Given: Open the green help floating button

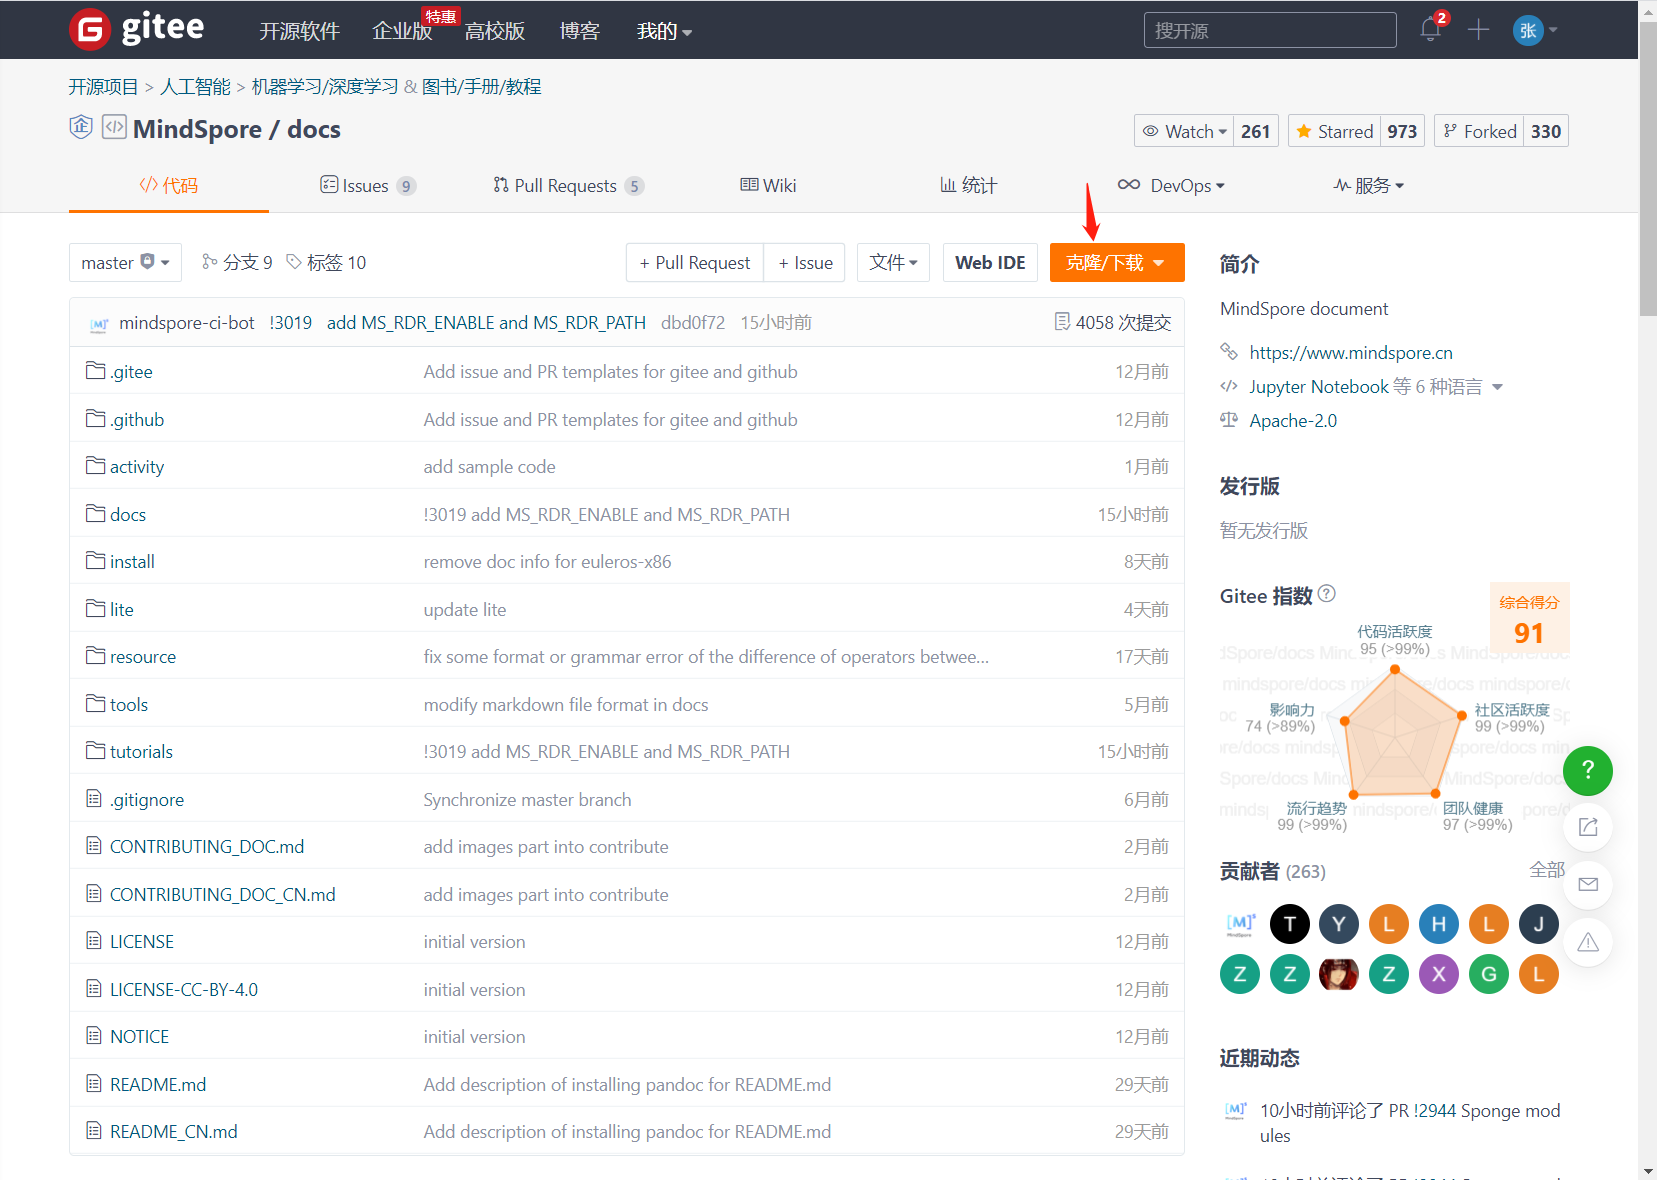Looking at the screenshot, I should click(x=1588, y=771).
